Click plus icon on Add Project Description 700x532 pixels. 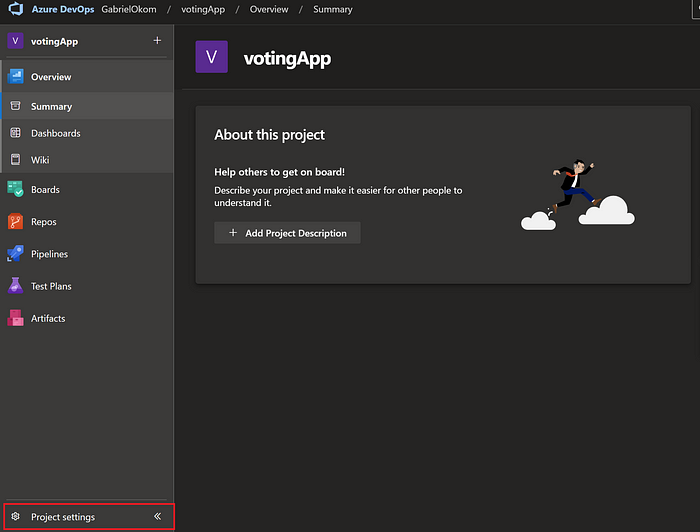233,233
